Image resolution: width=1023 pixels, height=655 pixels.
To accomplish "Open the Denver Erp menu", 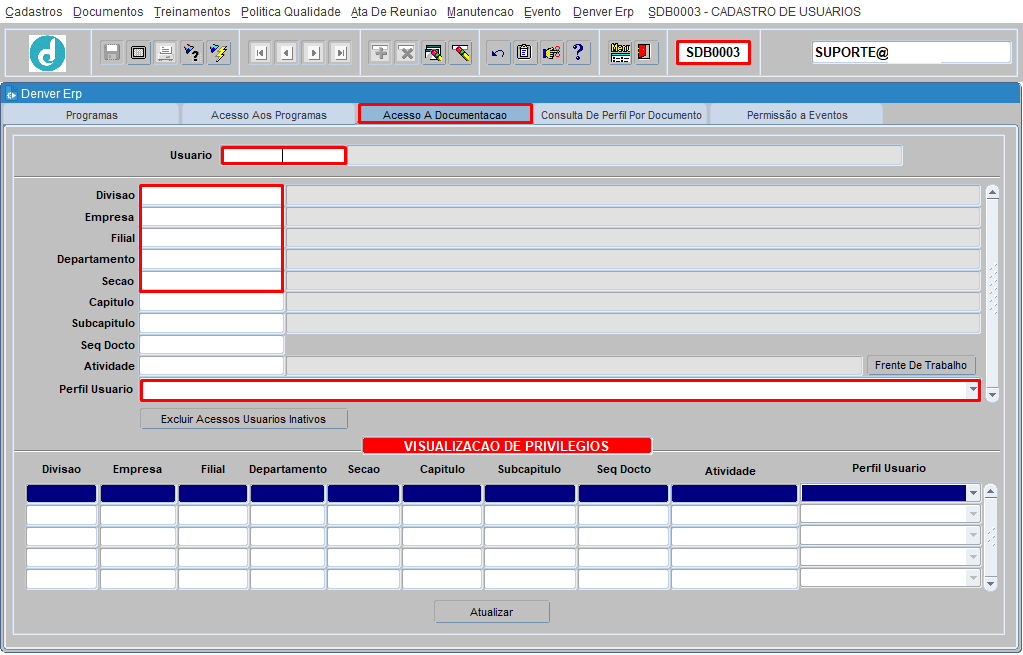I will point(603,12).
